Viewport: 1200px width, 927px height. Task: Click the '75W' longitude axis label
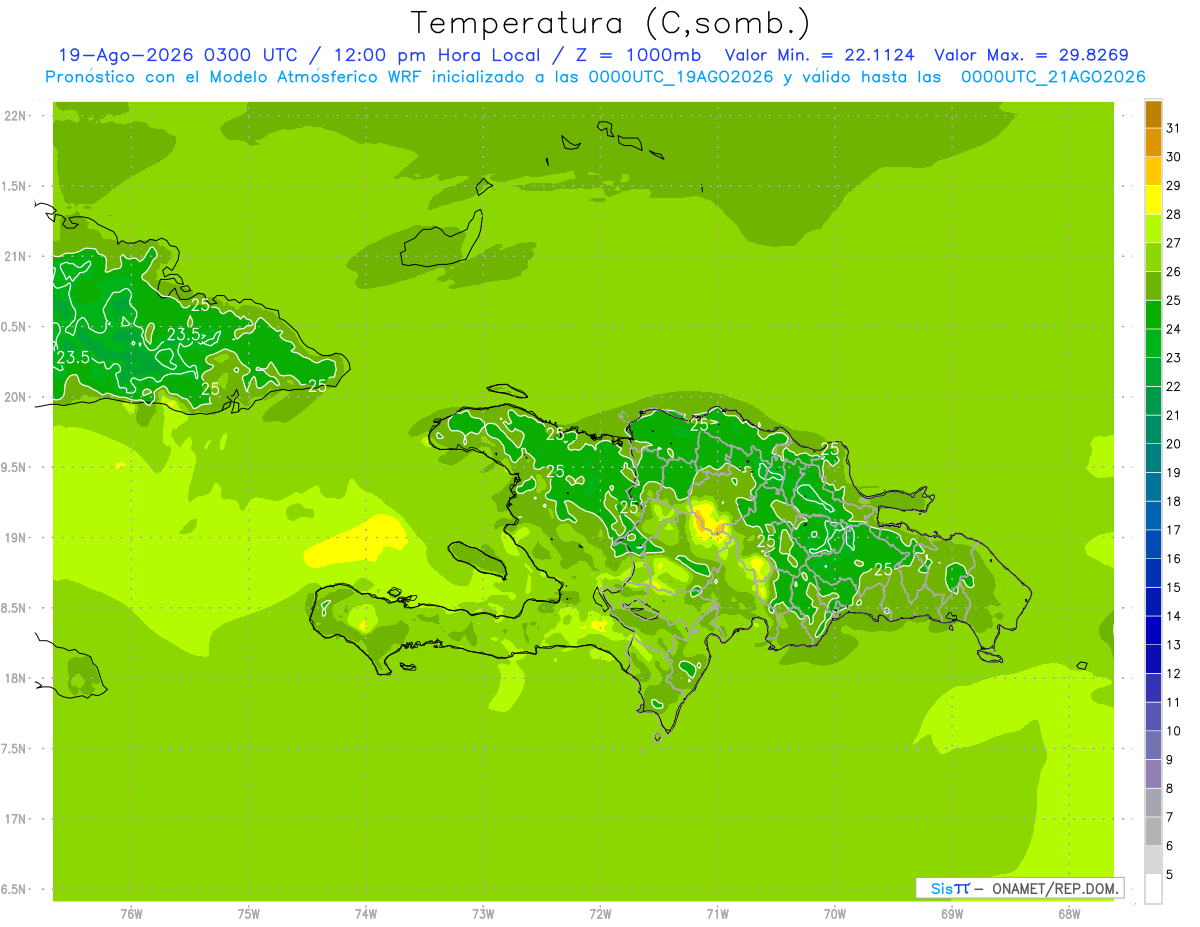point(249,914)
